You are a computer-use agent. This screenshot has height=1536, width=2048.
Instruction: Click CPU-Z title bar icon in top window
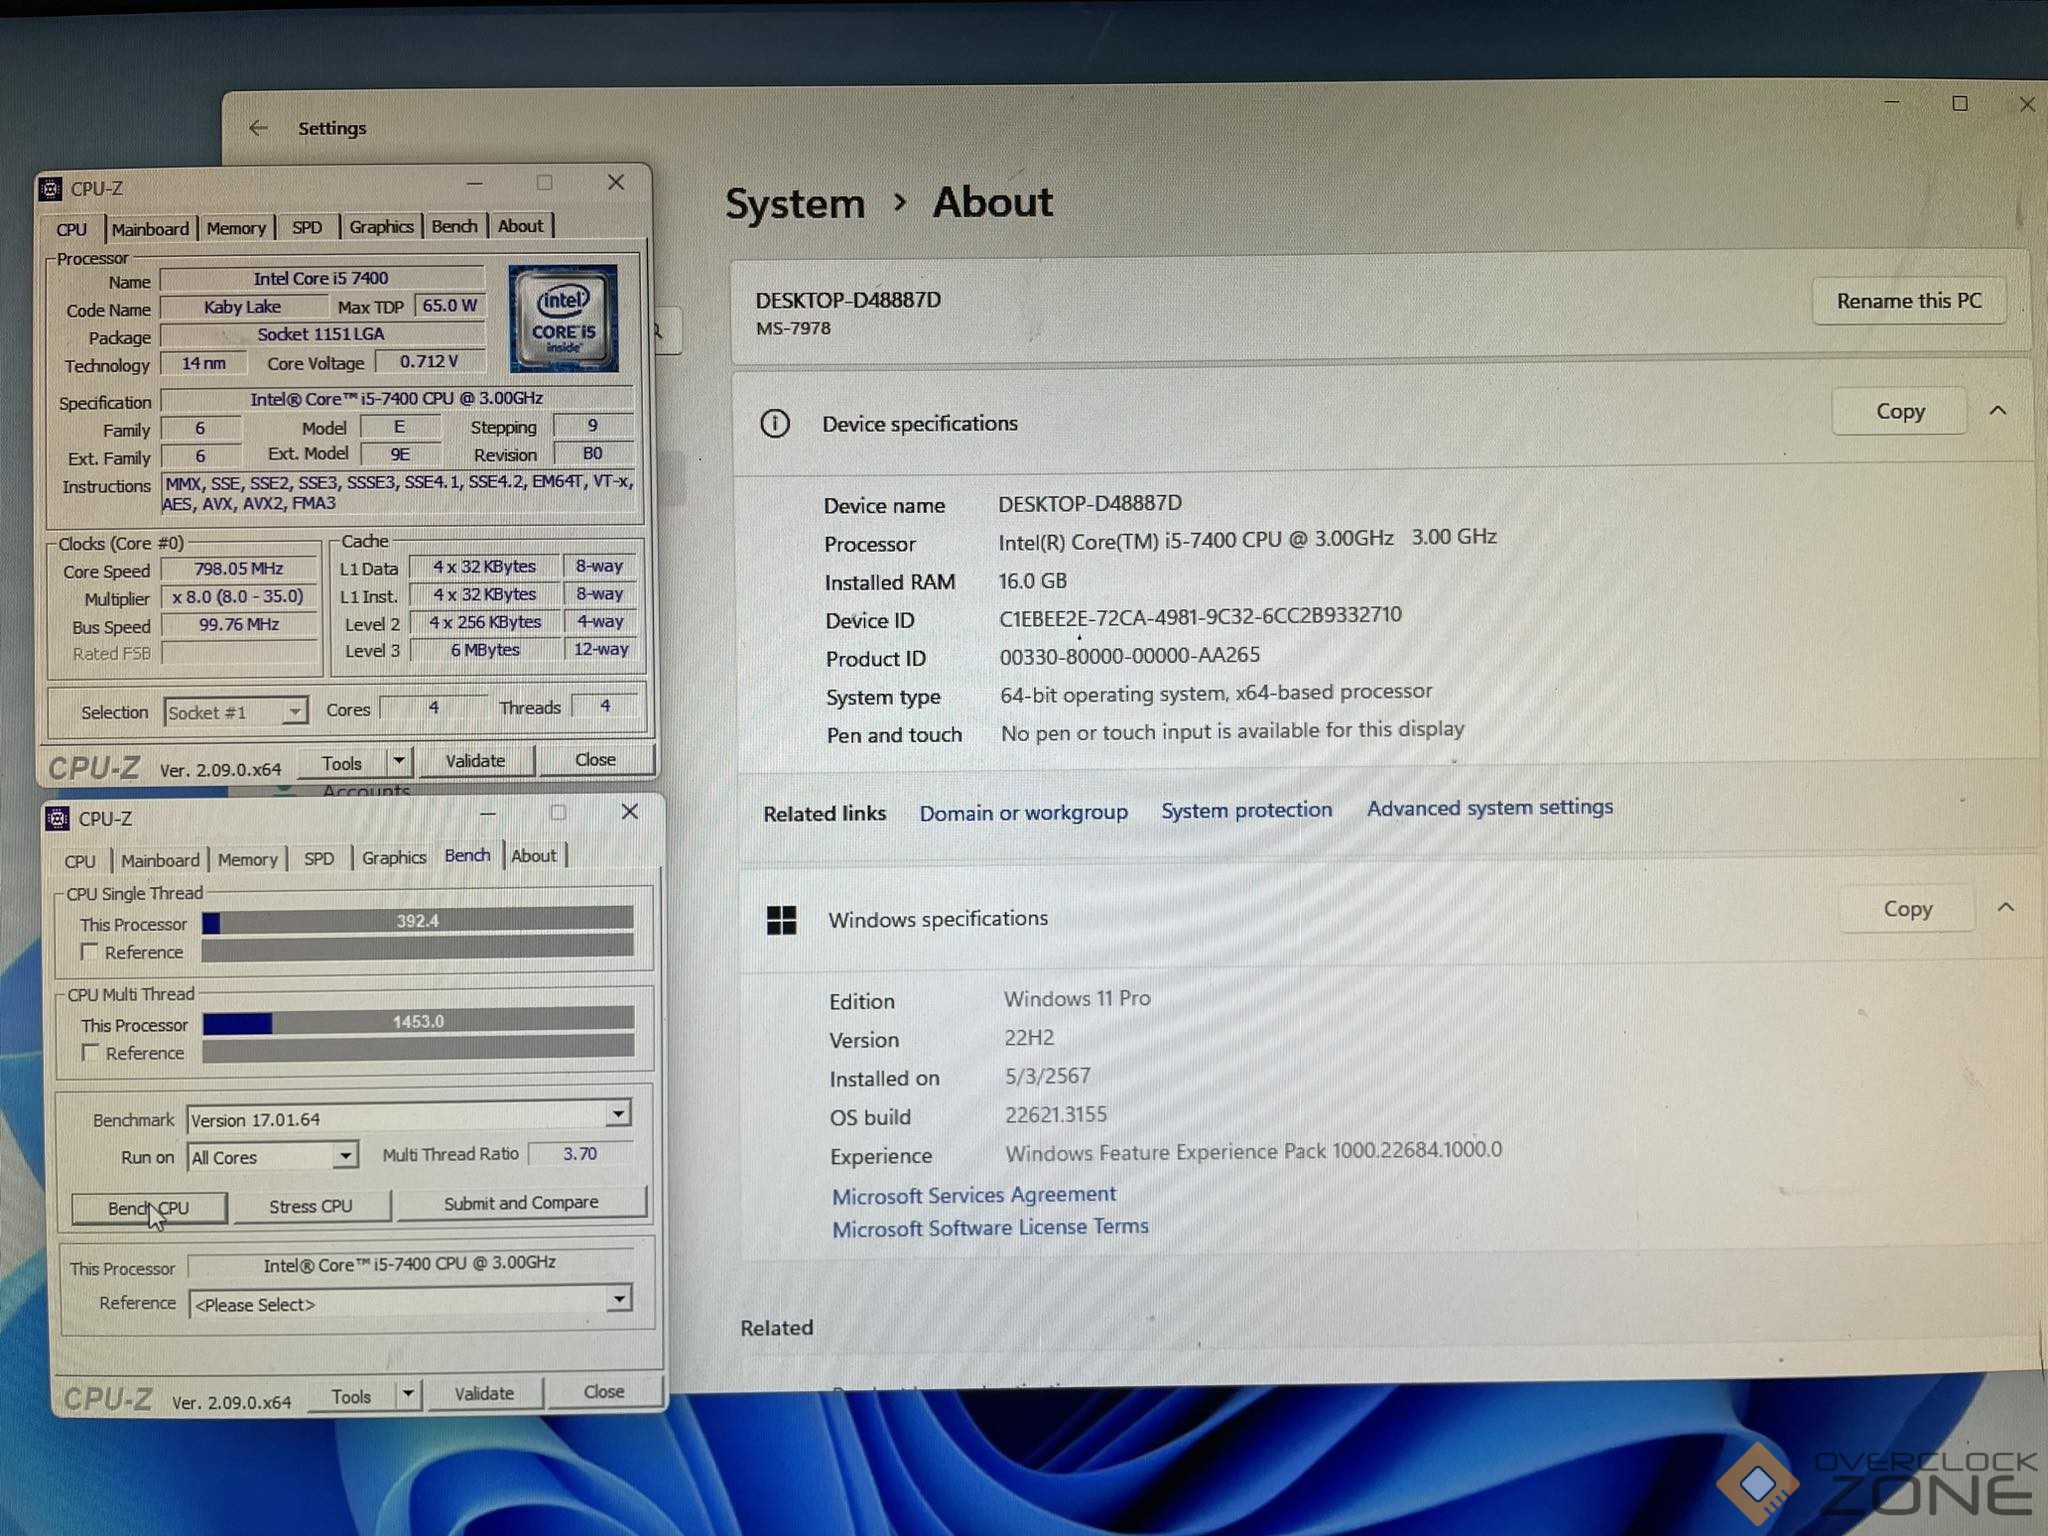tap(51, 188)
